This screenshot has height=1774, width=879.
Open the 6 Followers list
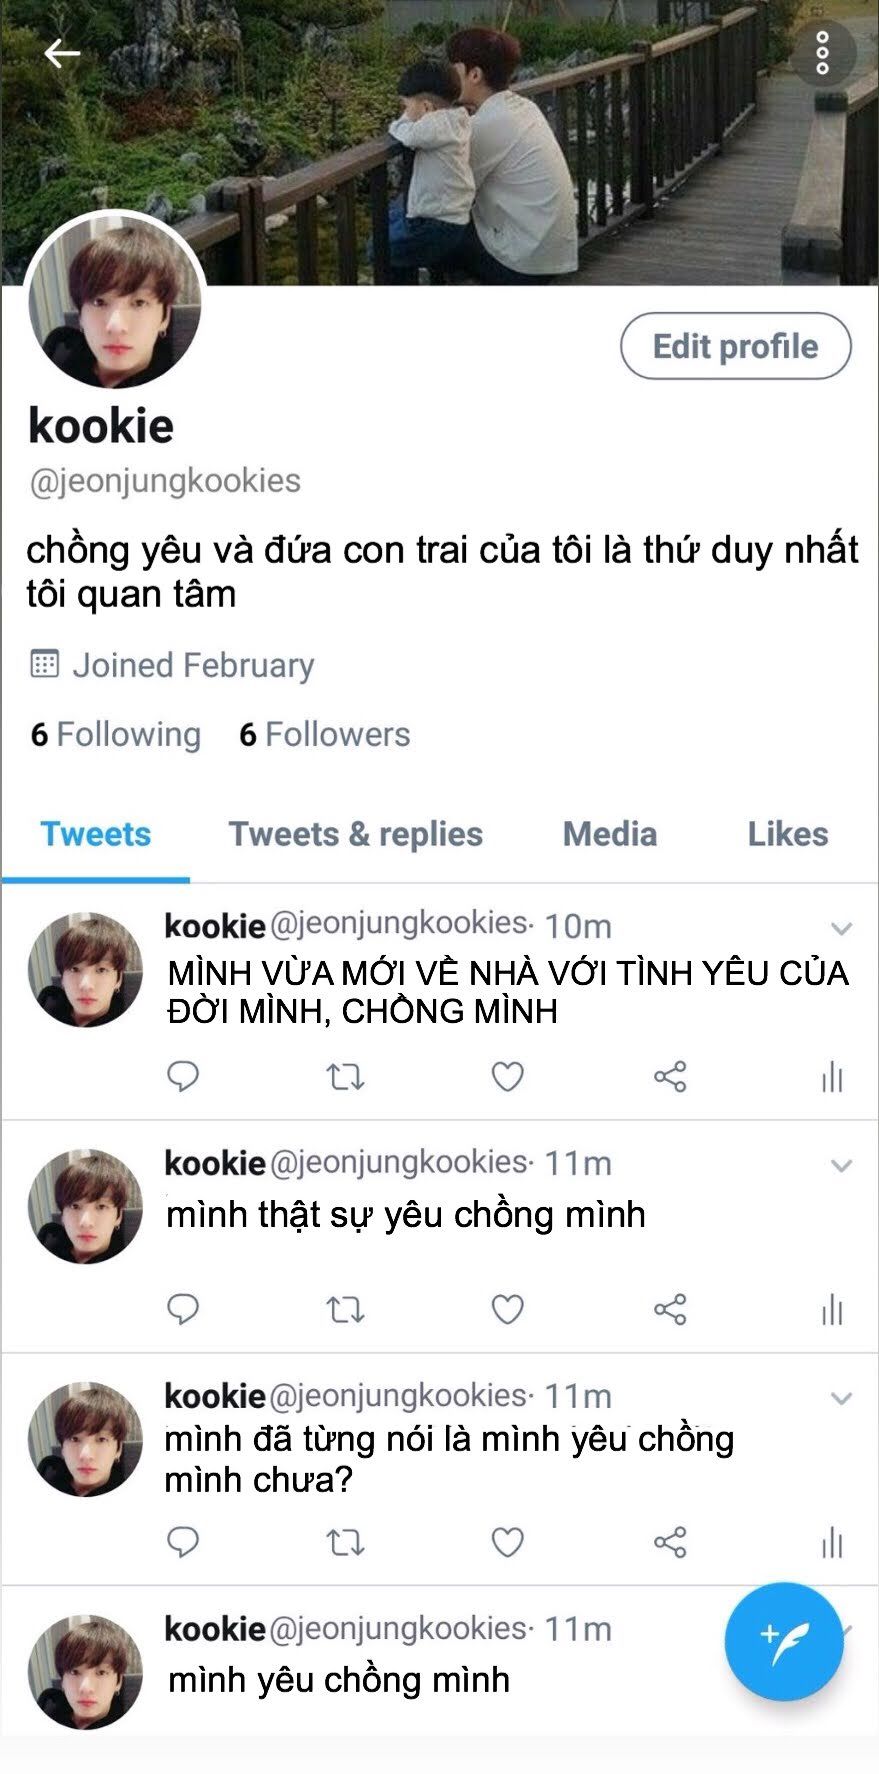tap(325, 734)
